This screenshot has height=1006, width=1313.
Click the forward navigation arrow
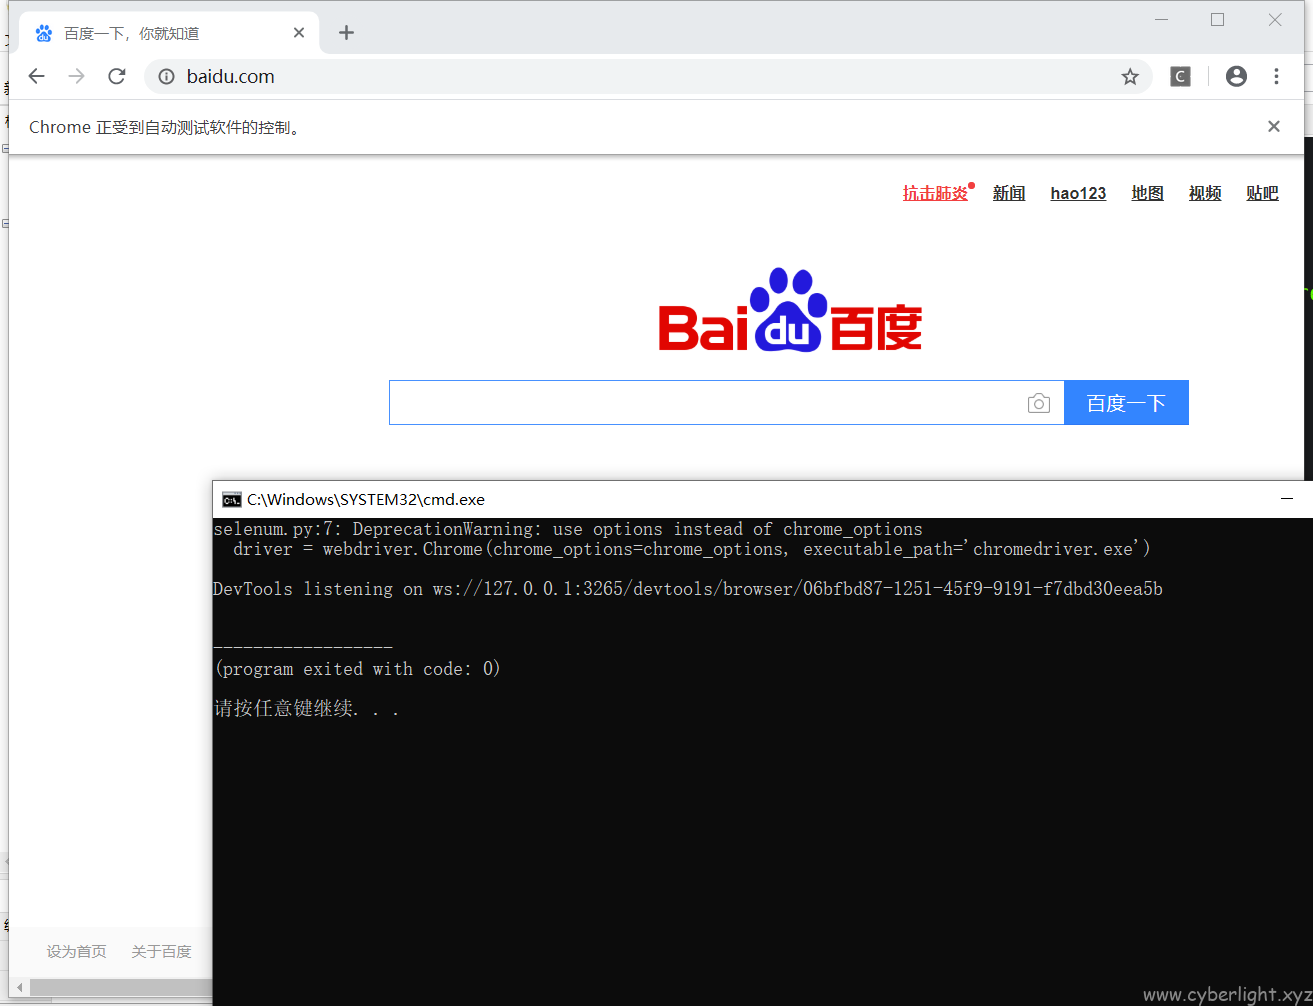[77, 76]
